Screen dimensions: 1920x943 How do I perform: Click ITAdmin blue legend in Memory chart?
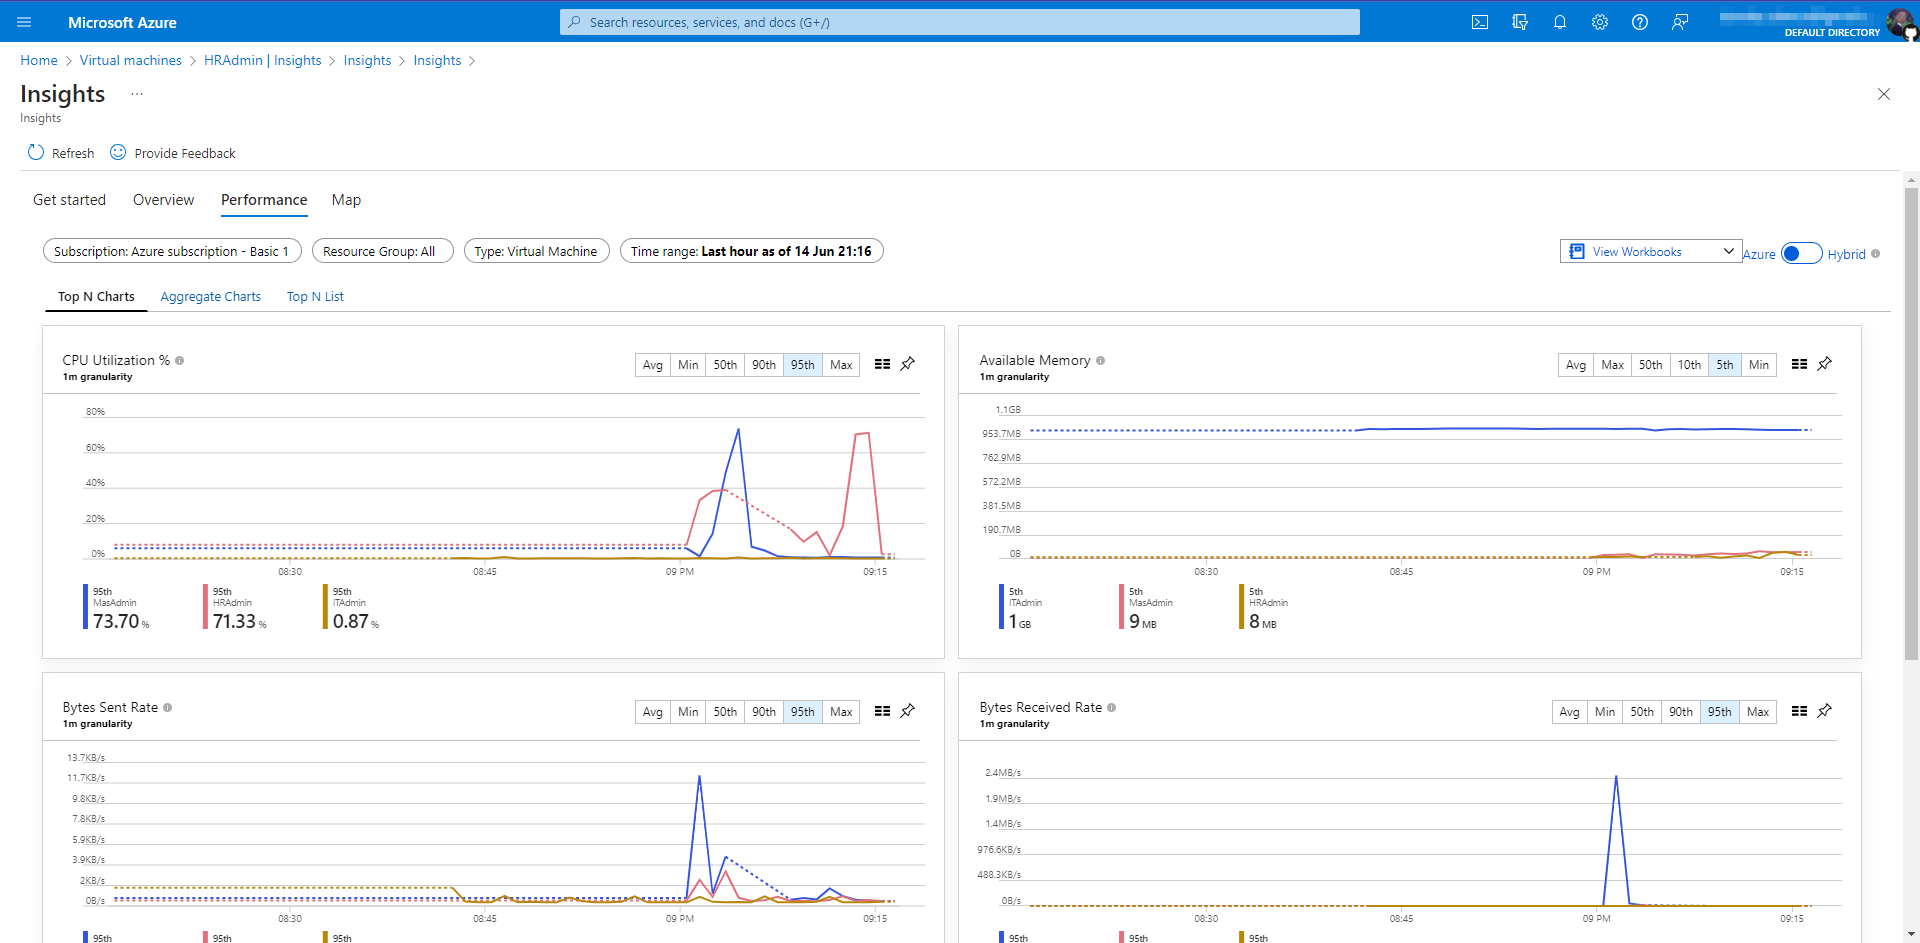(1021, 608)
